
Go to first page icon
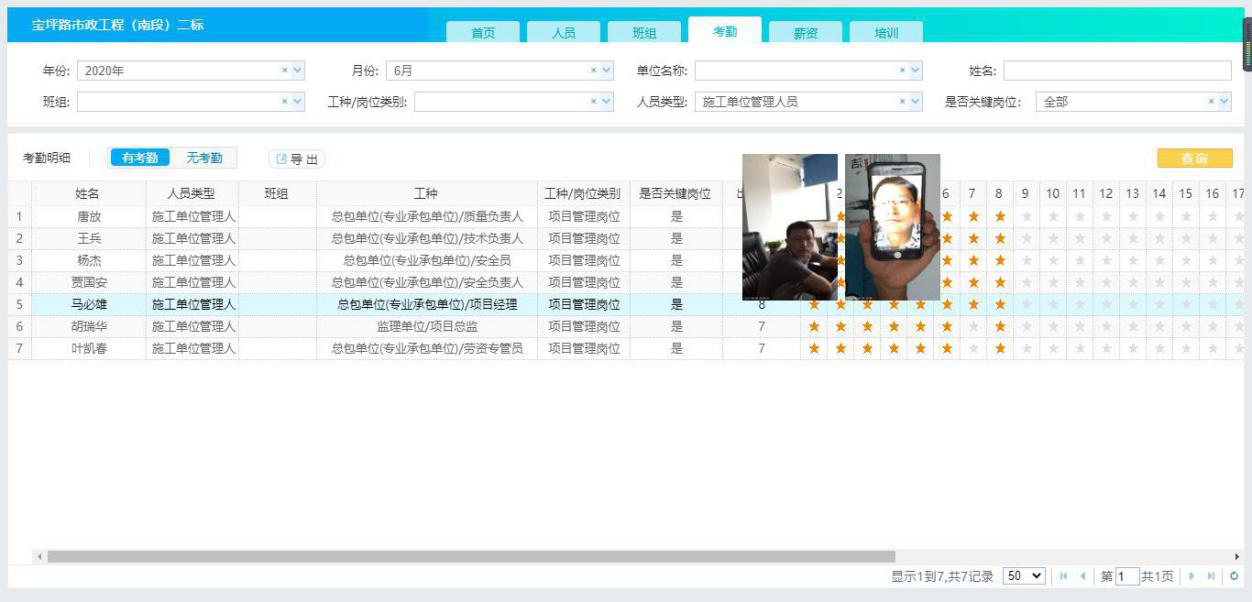[1063, 576]
